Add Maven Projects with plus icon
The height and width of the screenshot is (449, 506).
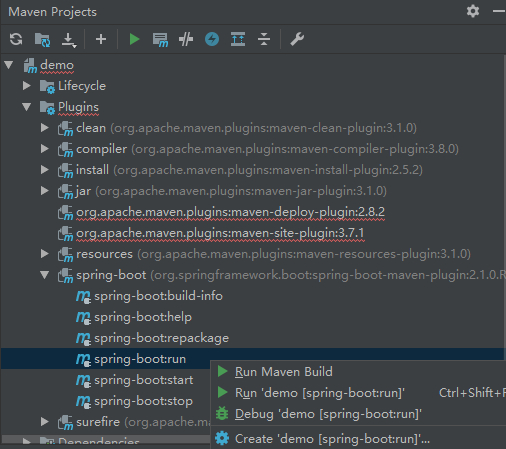(x=101, y=39)
